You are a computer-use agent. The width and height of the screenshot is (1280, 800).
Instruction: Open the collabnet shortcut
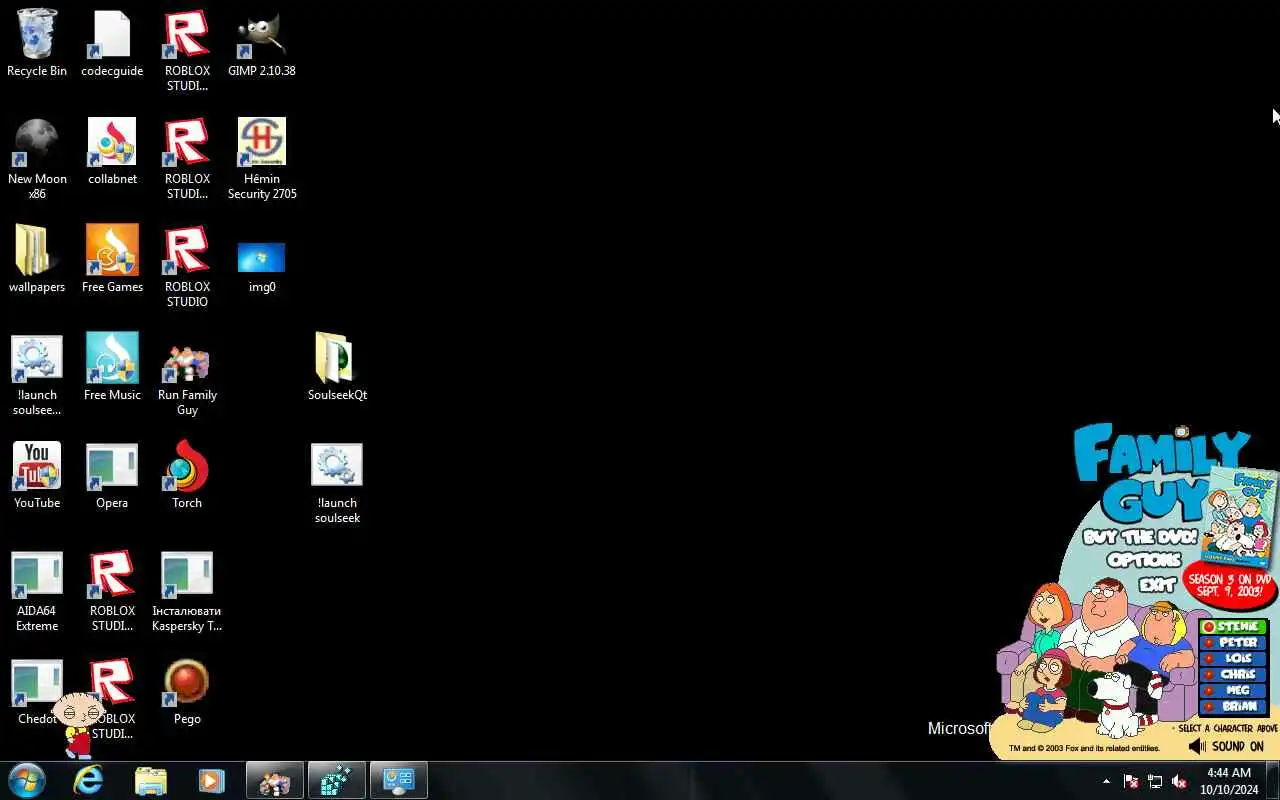coord(112,151)
